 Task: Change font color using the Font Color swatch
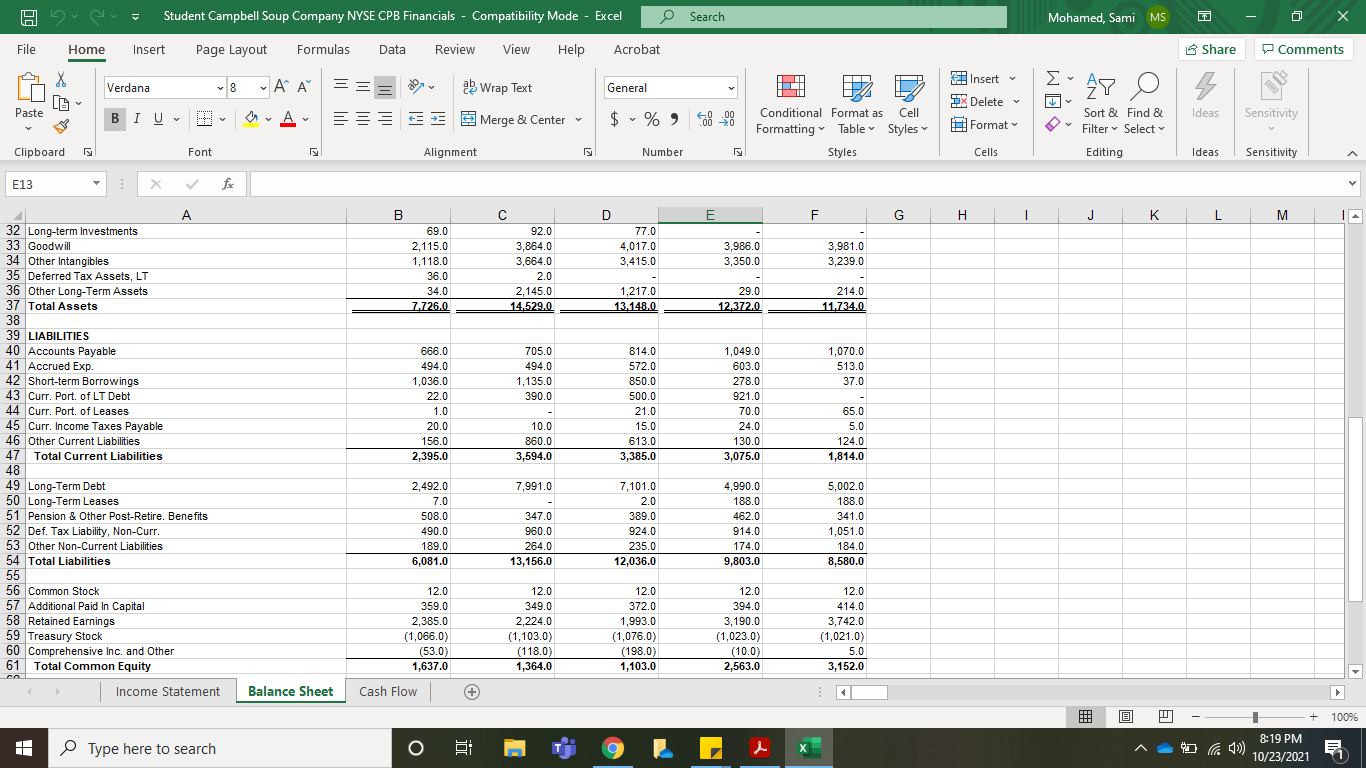point(287,120)
